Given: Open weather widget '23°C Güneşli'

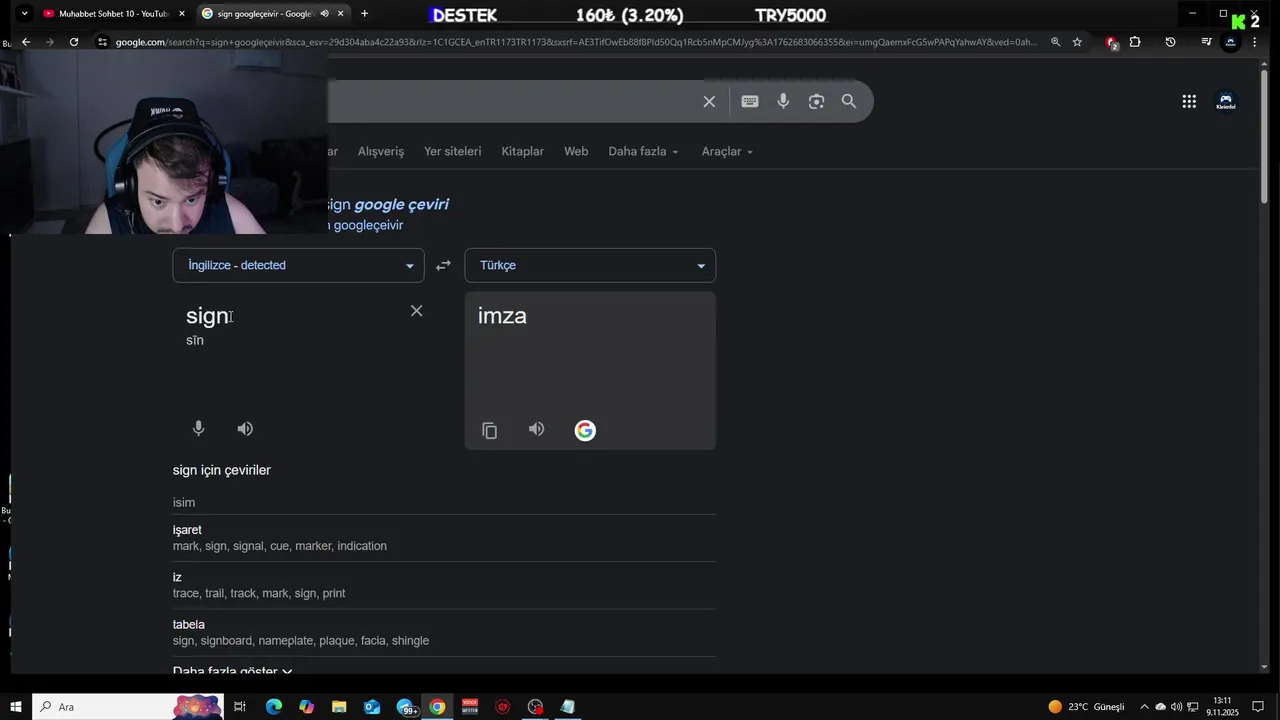Looking at the screenshot, I should pyautogui.click(x=1086, y=707).
